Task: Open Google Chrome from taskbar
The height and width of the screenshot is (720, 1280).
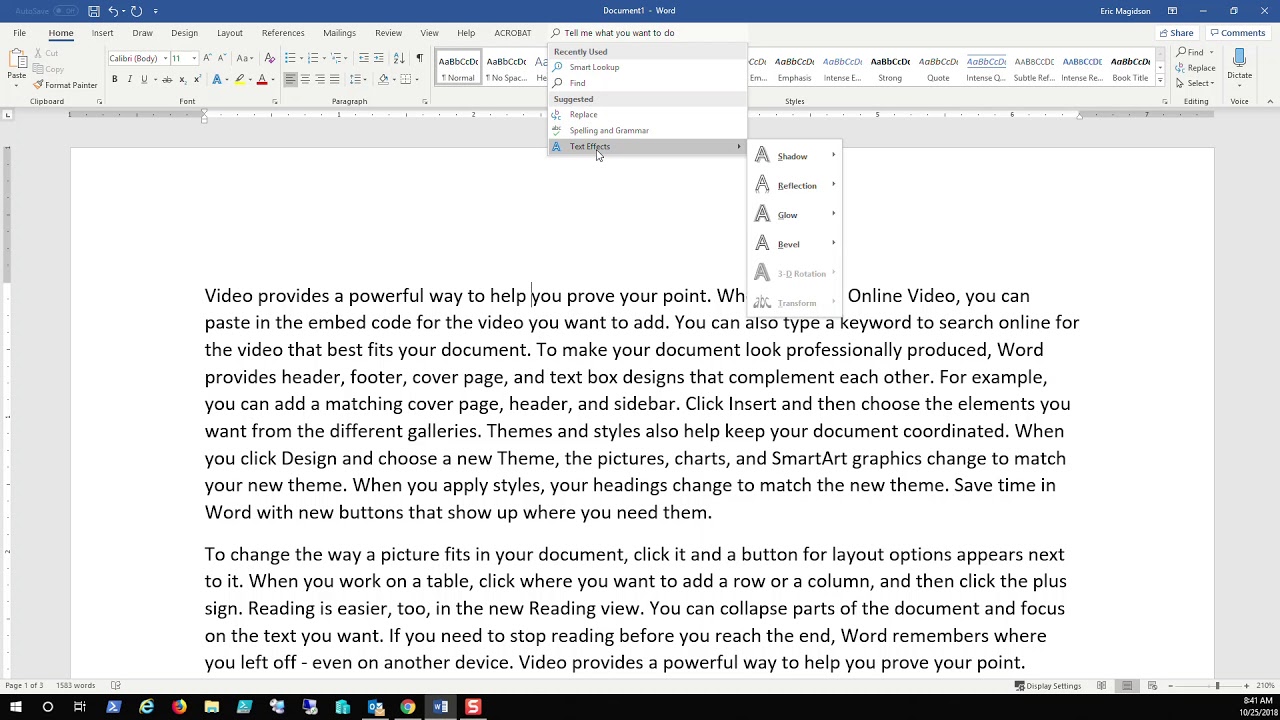Action: (x=408, y=707)
